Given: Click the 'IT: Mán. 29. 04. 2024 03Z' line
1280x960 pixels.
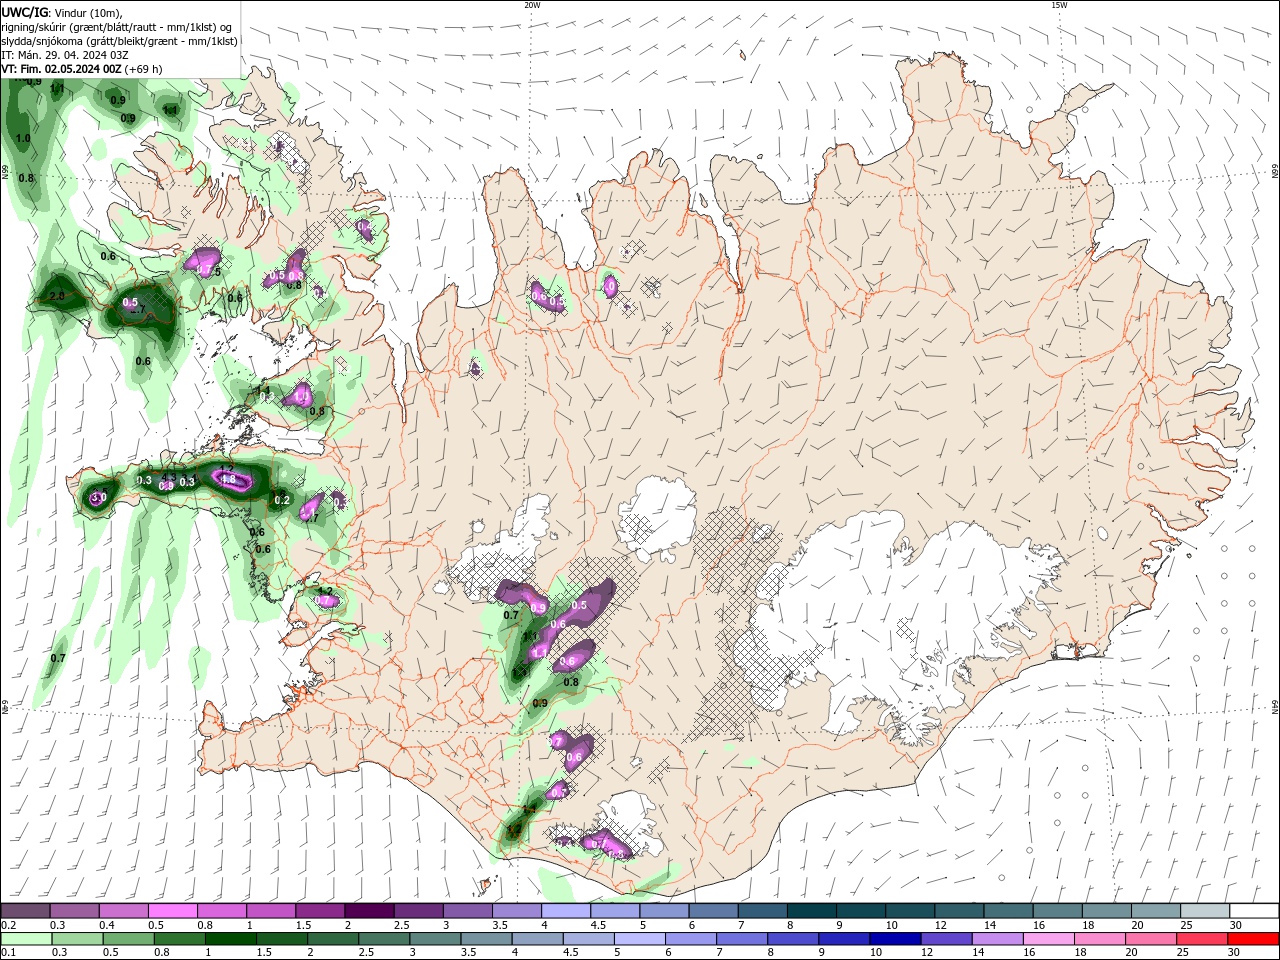Looking at the screenshot, I should click(64, 55).
